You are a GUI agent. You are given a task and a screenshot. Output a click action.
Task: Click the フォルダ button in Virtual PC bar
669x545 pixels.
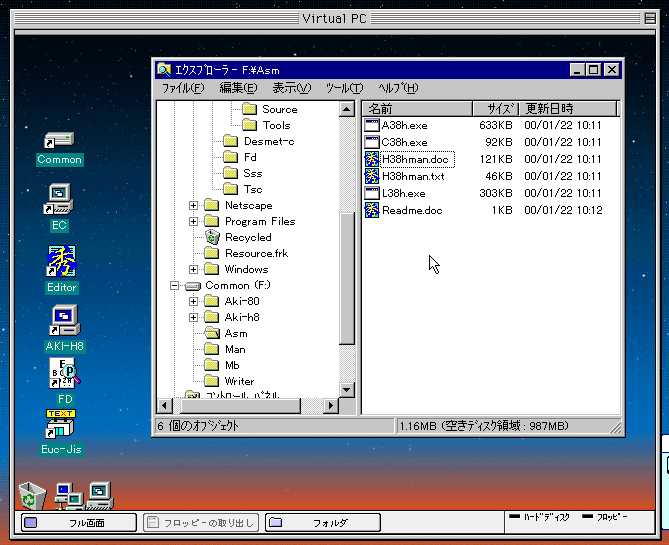pos(323,522)
